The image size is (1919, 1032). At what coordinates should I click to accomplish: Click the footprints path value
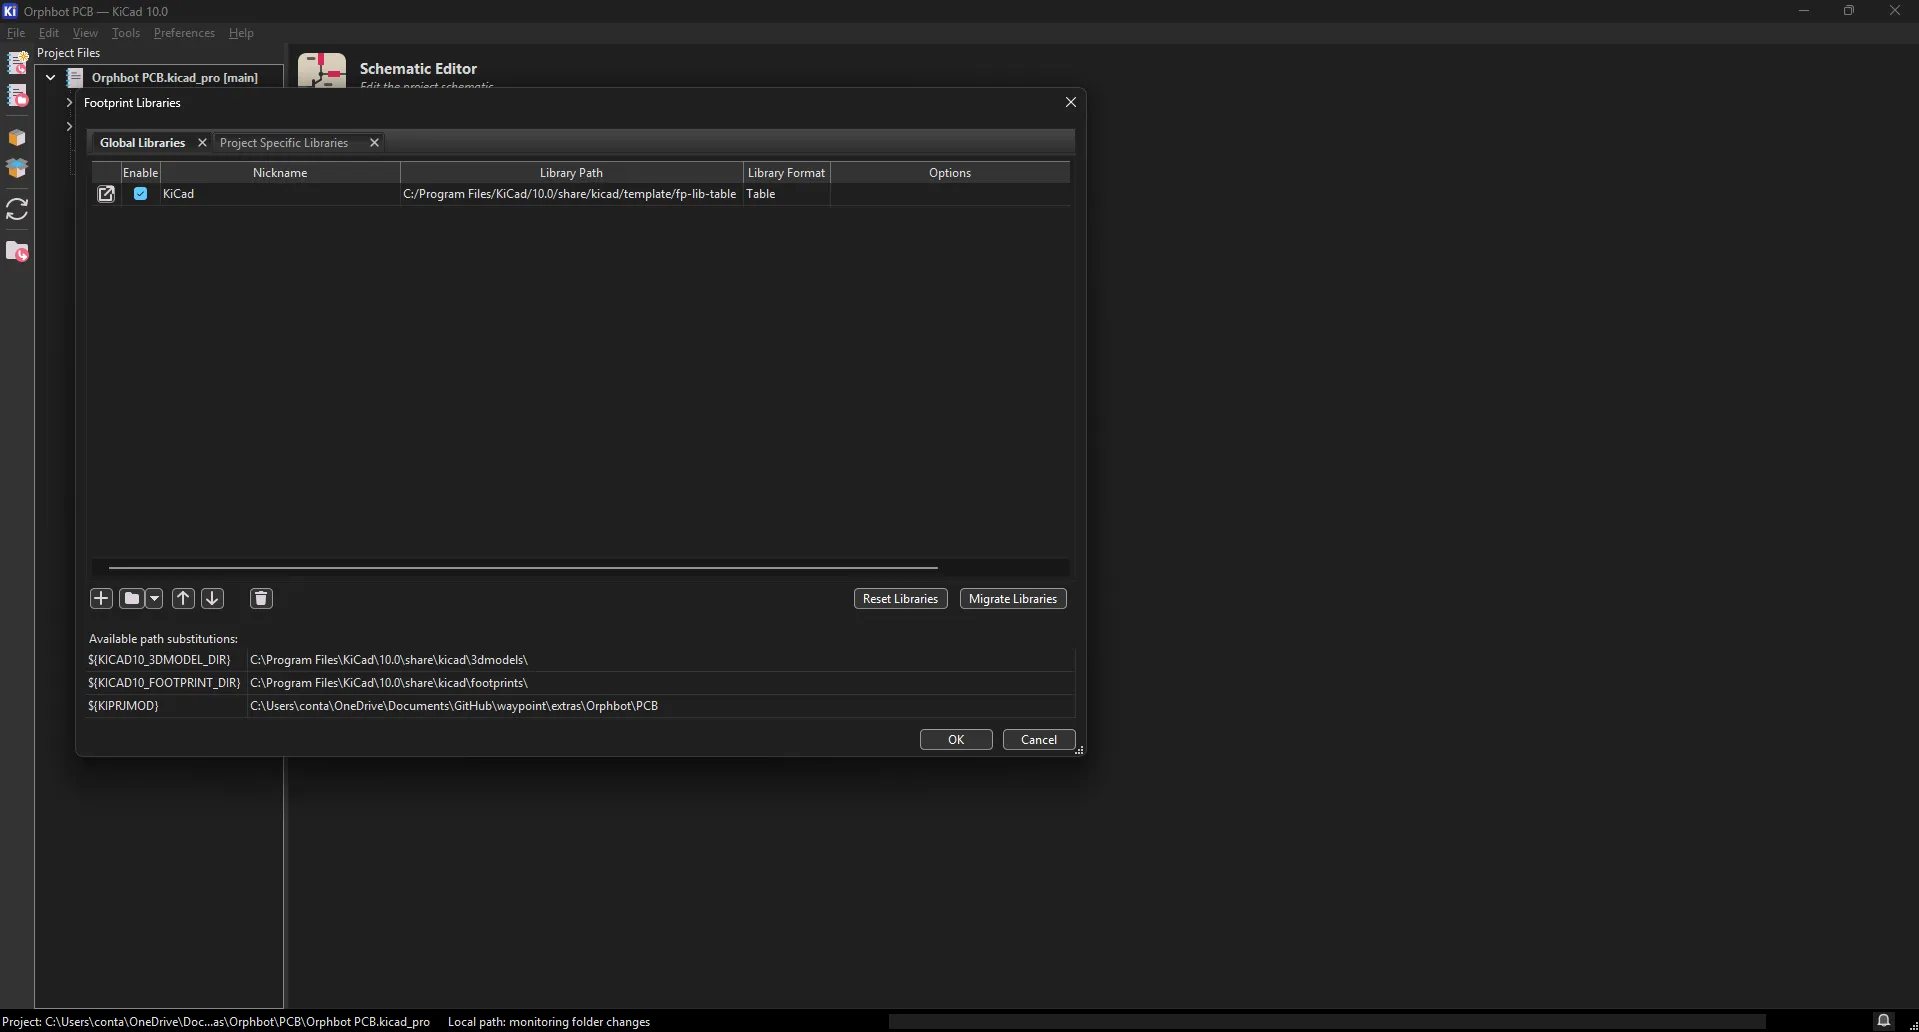point(389,683)
